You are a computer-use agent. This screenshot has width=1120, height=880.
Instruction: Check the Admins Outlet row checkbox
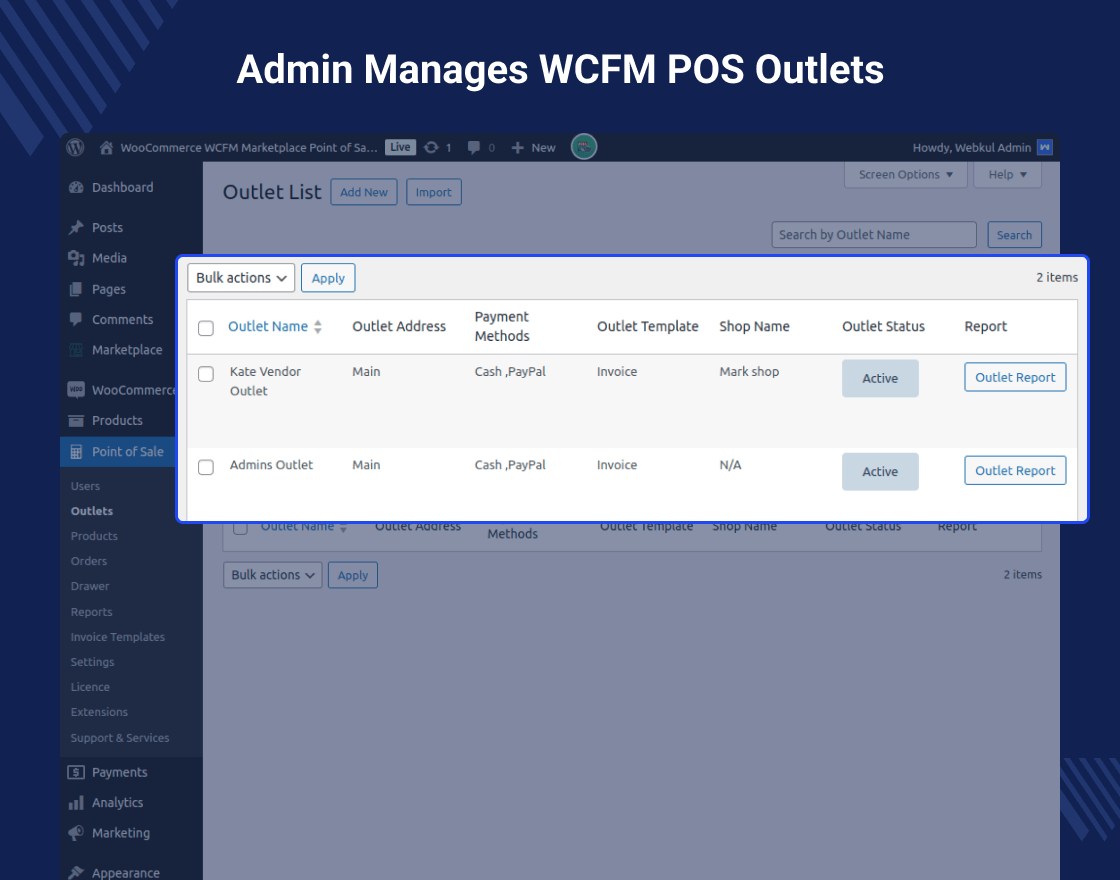coord(206,467)
